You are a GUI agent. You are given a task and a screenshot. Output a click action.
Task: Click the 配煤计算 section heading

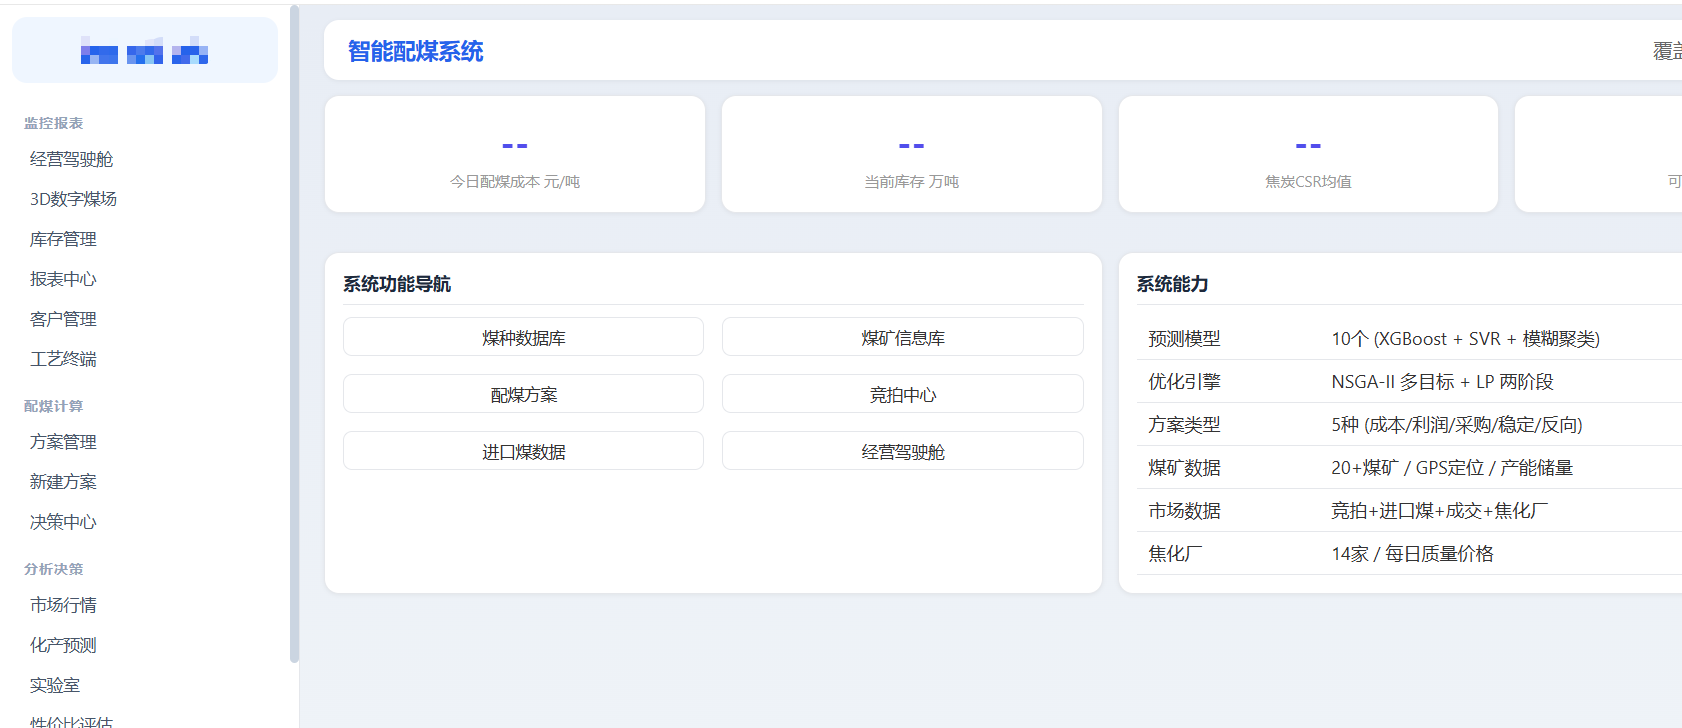coord(54,406)
